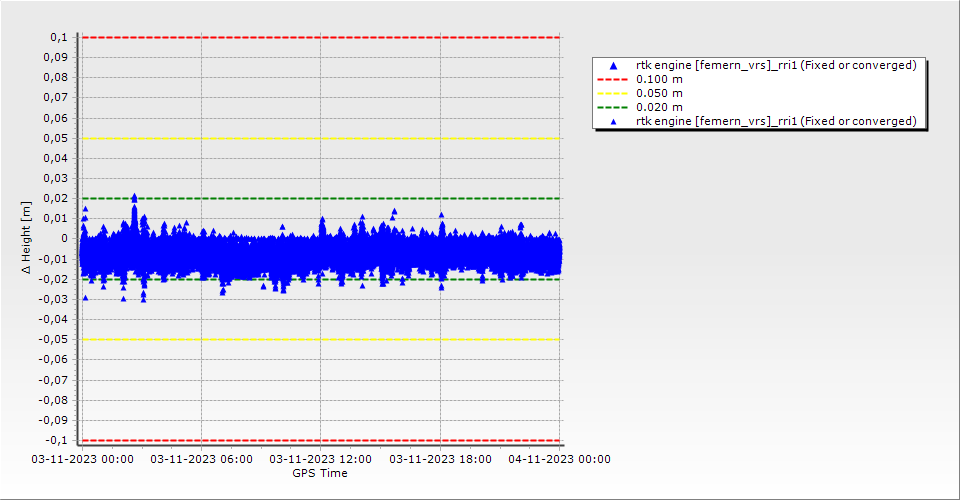Click the highest data spike touching the green line

(x=134, y=199)
